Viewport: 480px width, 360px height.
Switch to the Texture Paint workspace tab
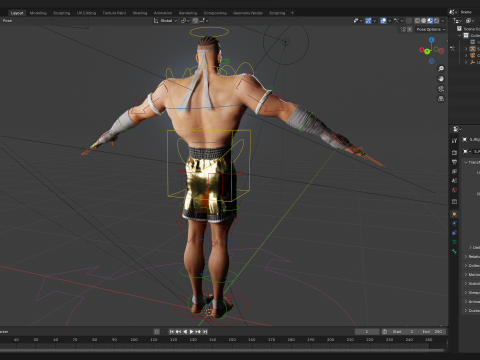pos(114,13)
